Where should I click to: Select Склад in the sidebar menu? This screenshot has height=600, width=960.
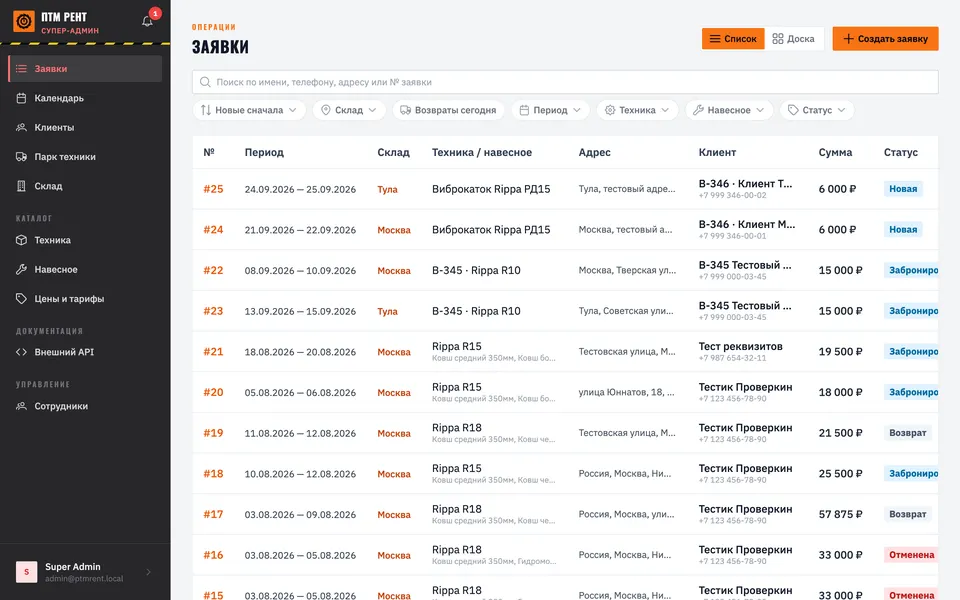[85, 186]
